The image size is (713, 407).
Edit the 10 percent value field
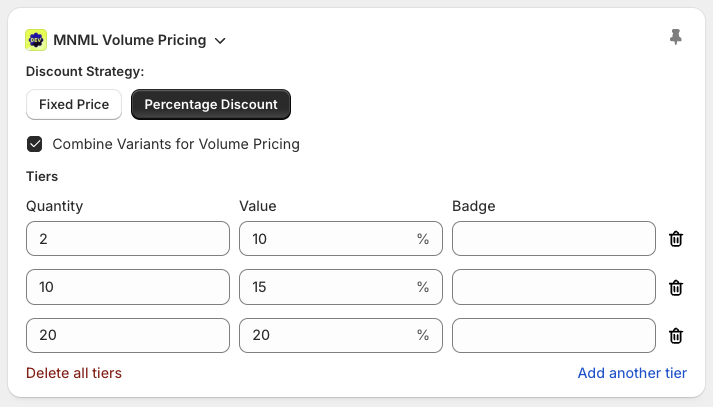click(x=325, y=239)
